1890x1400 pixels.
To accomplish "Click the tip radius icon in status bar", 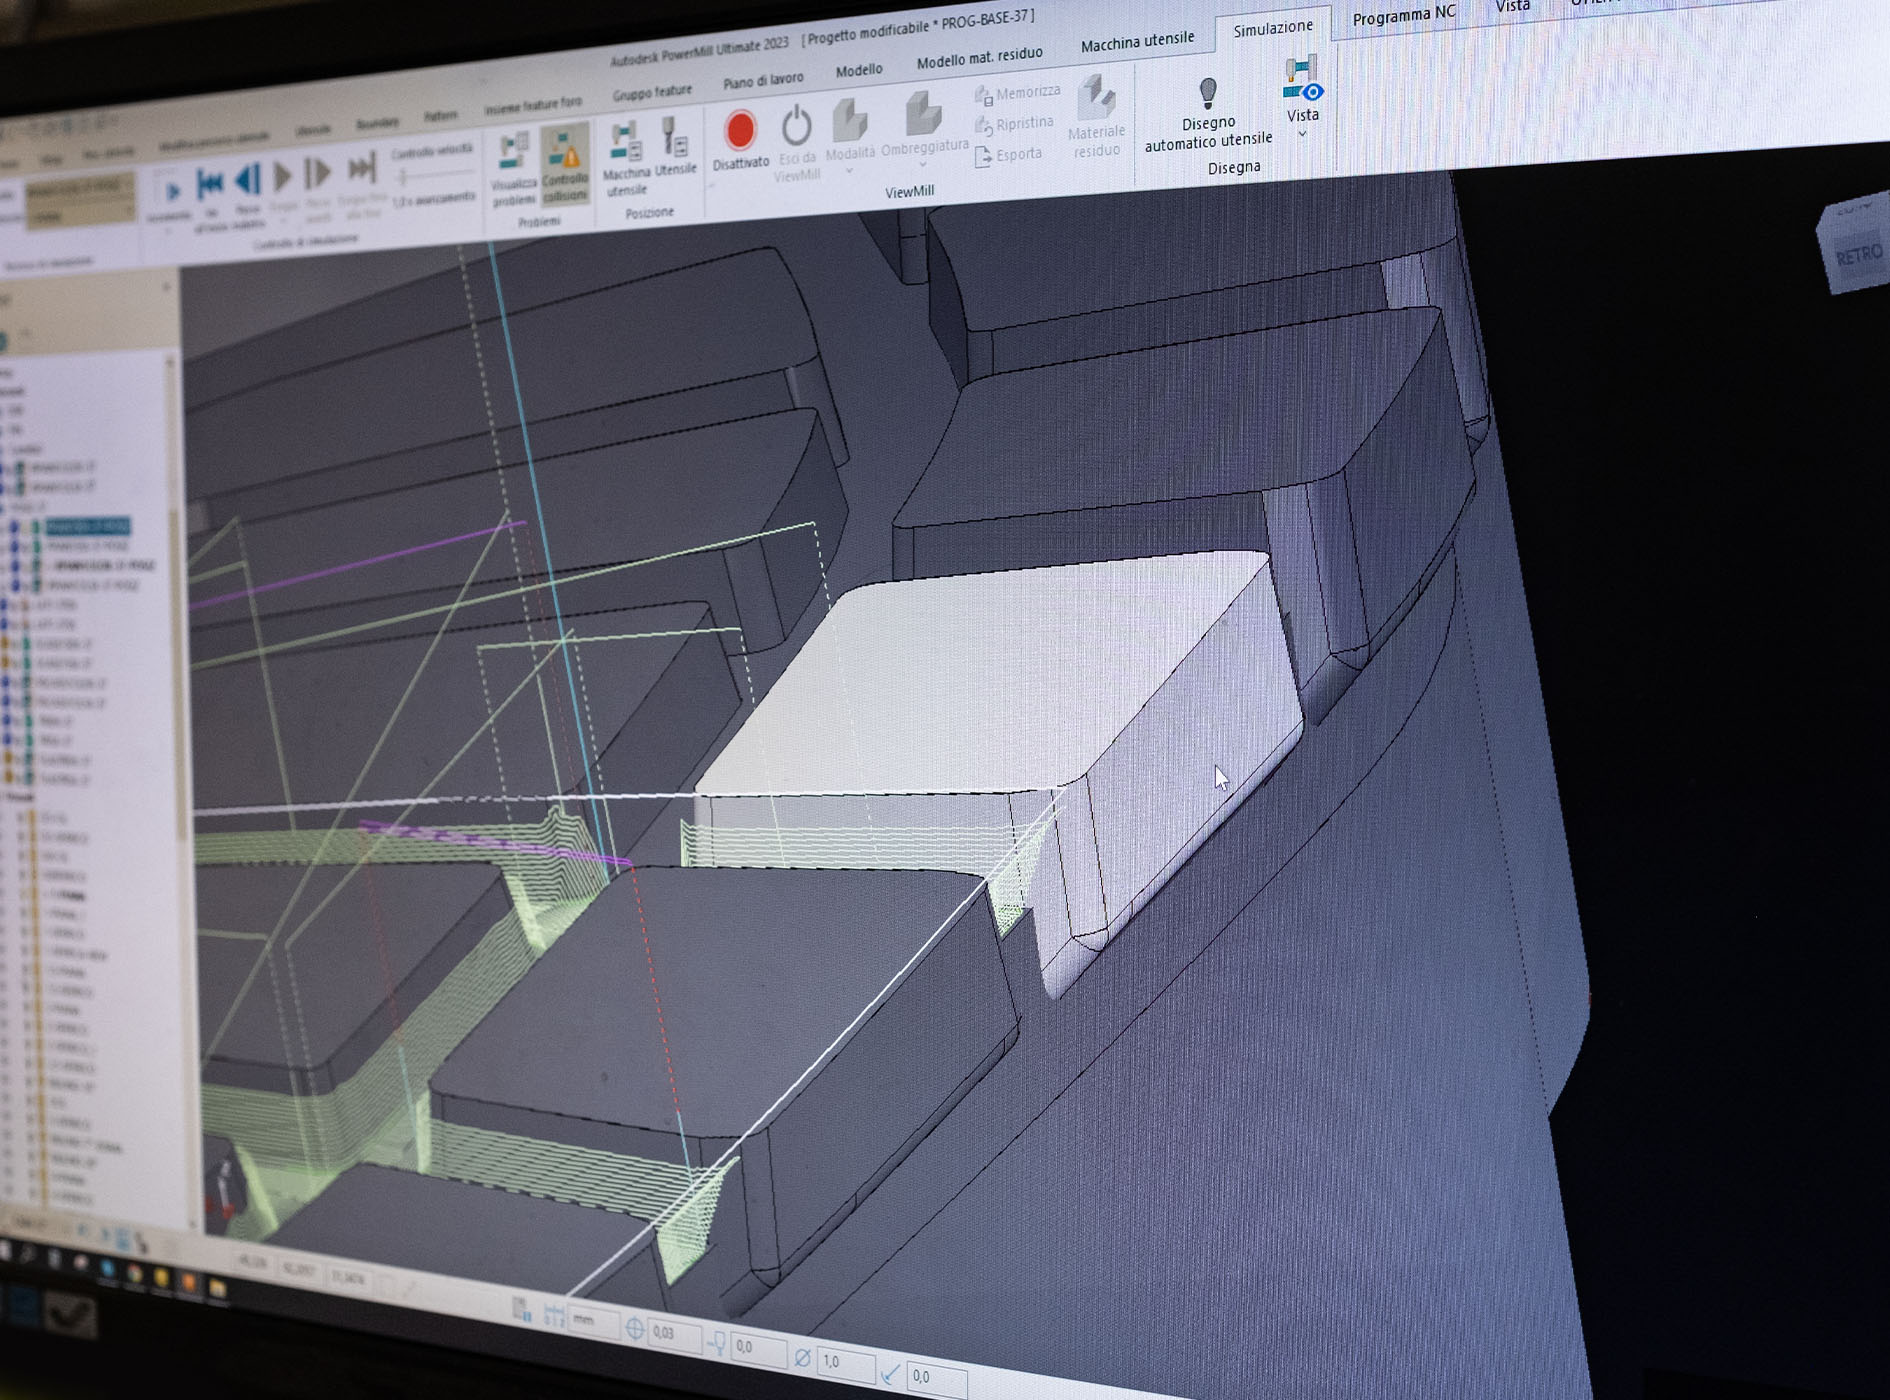I will [x=891, y=1373].
